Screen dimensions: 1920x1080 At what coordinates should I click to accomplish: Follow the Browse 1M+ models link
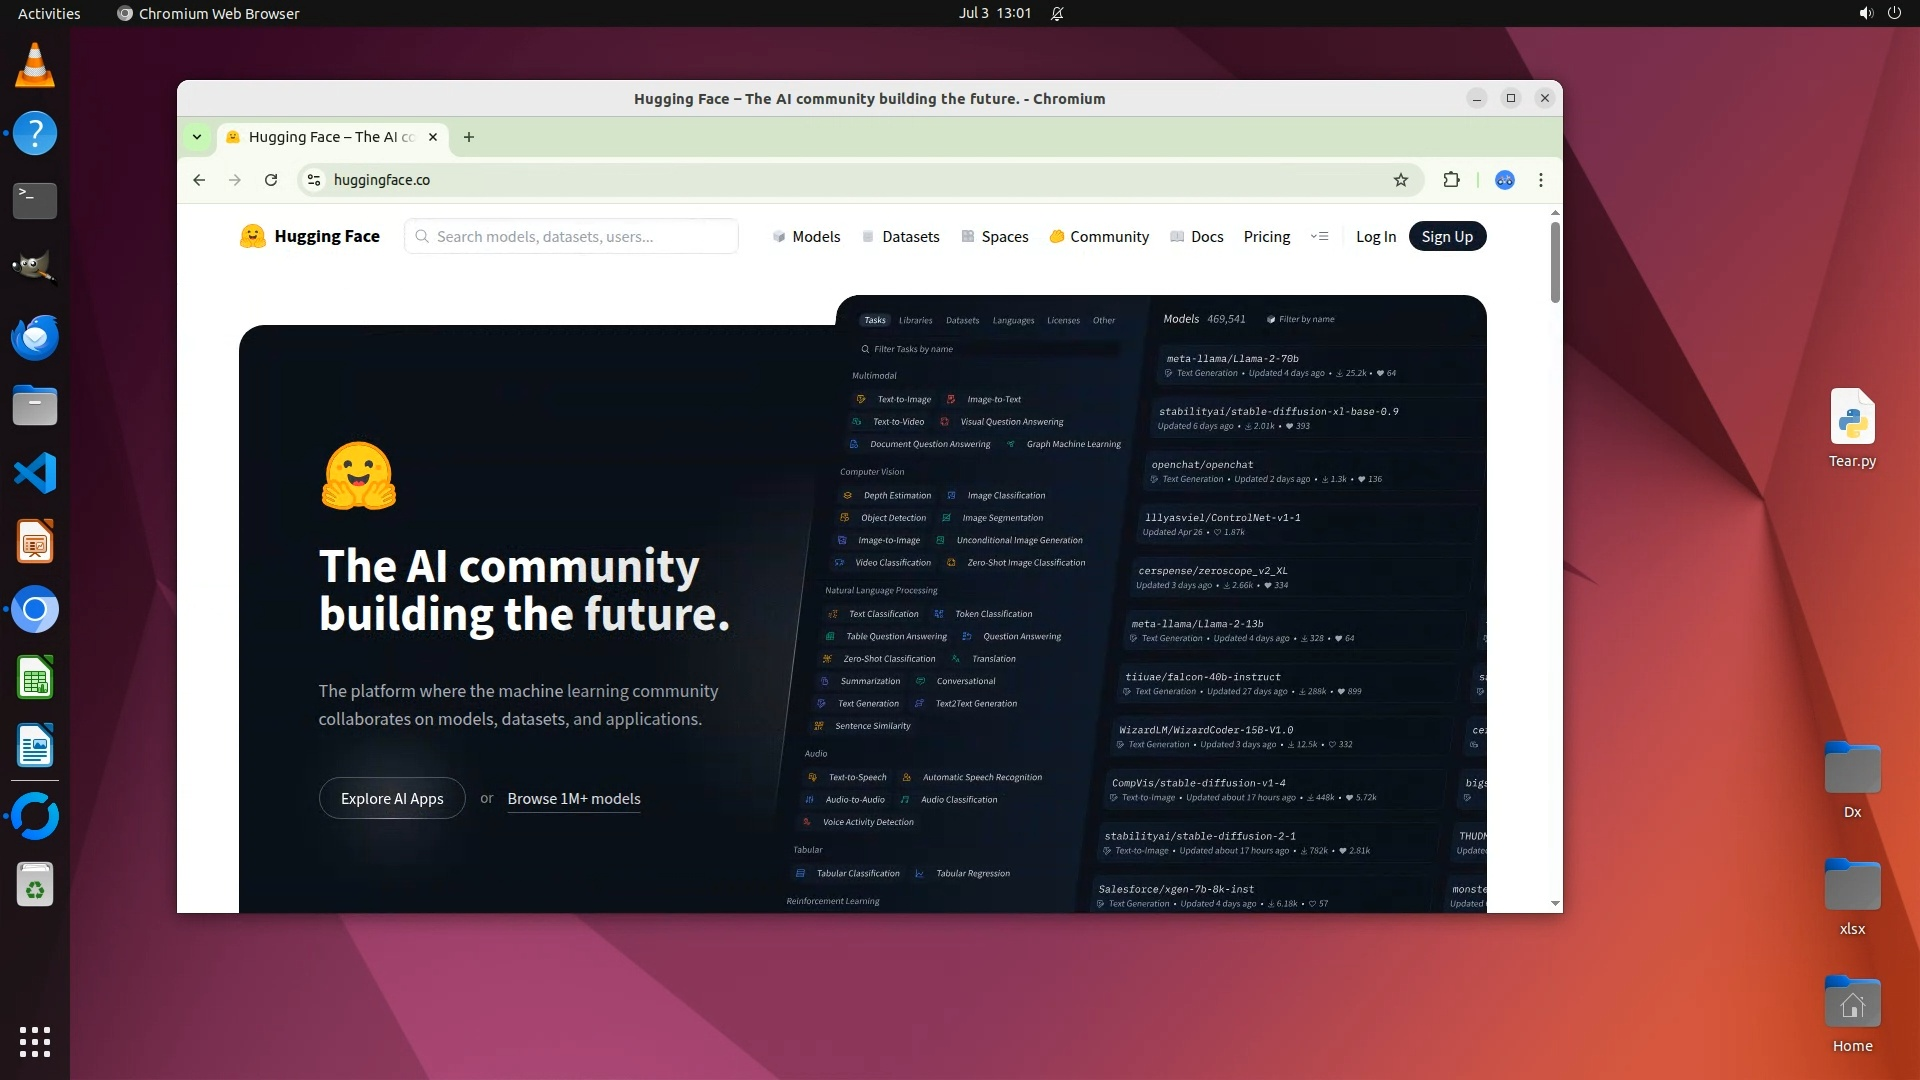click(573, 798)
